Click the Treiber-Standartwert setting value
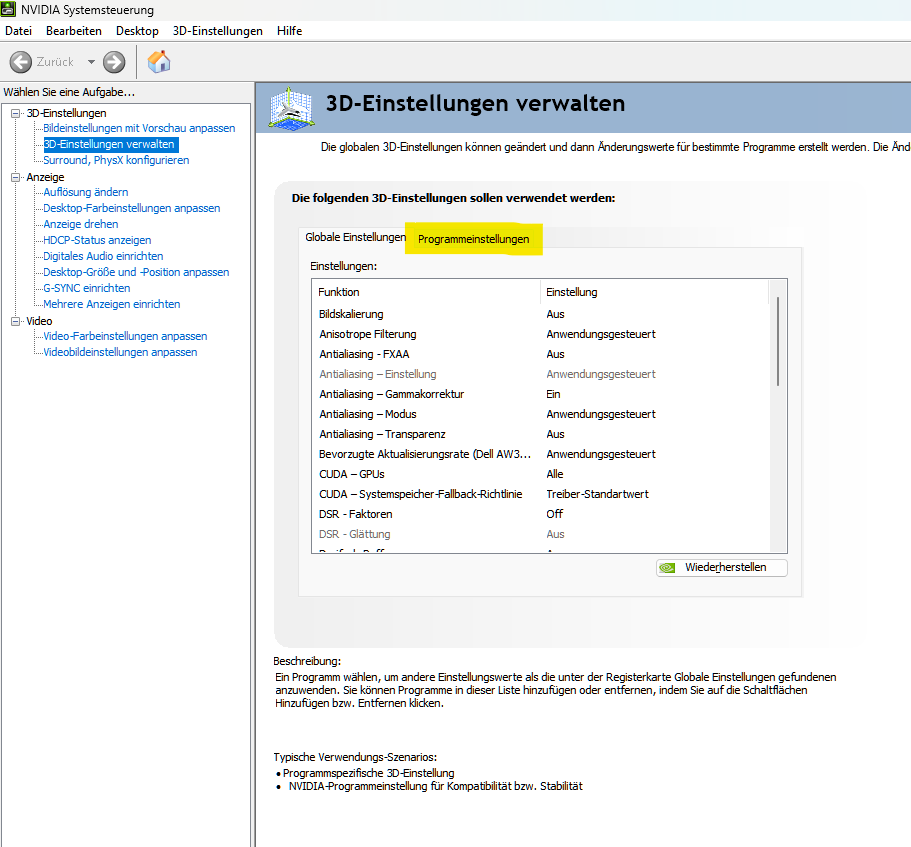The width and height of the screenshot is (911, 847). pyautogui.click(x=597, y=494)
